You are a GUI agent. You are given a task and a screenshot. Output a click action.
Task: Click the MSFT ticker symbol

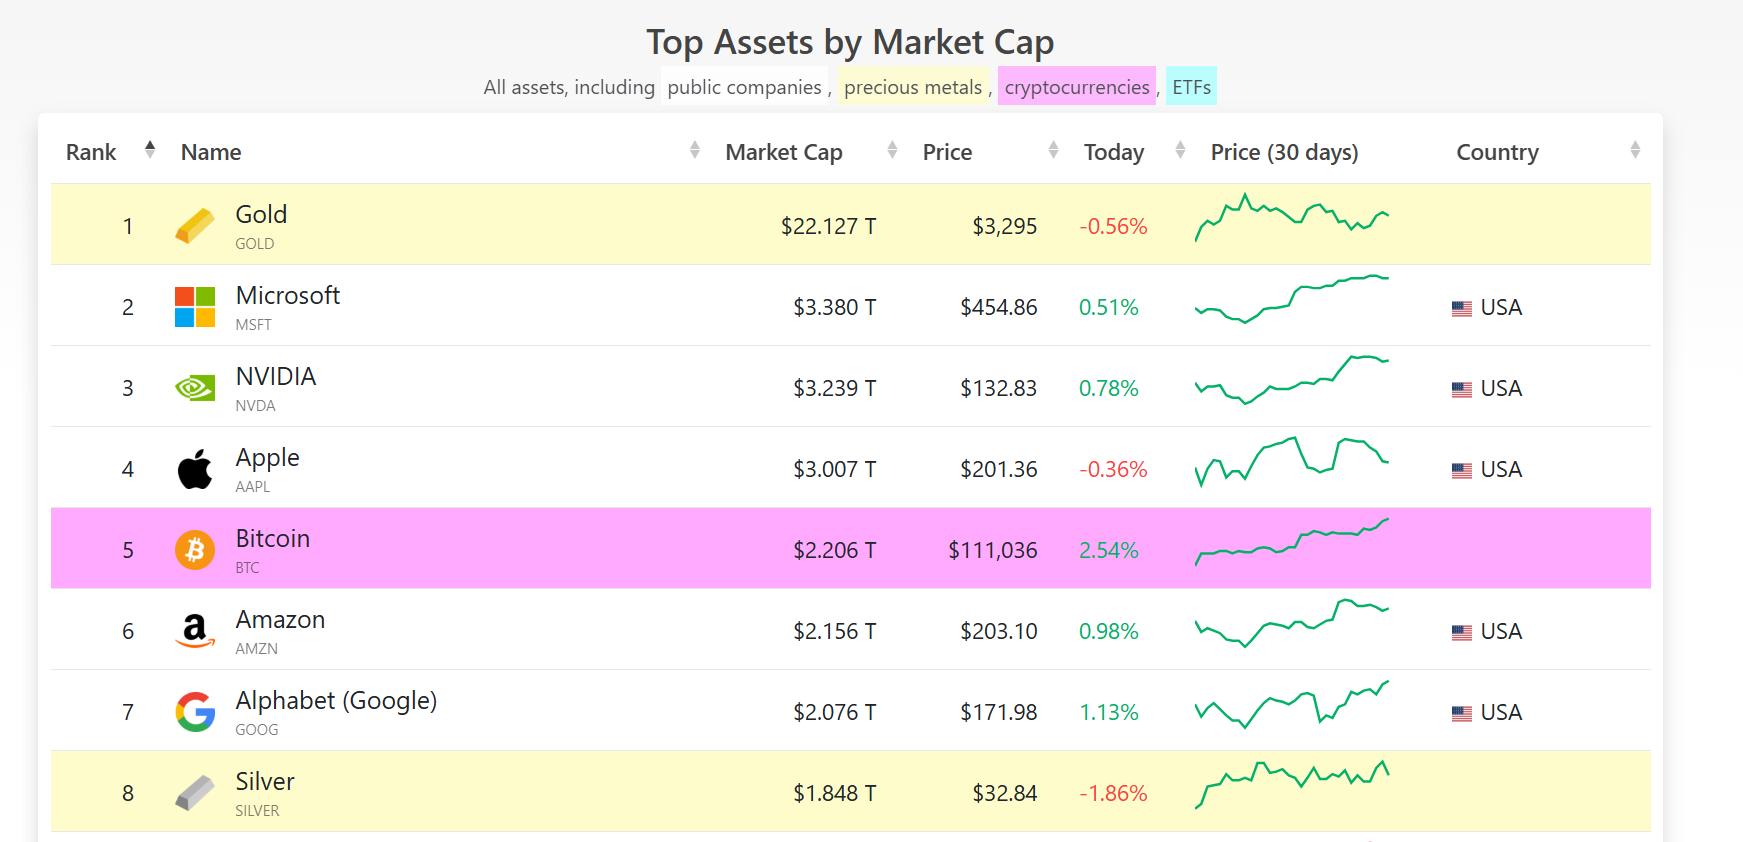pyautogui.click(x=253, y=325)
